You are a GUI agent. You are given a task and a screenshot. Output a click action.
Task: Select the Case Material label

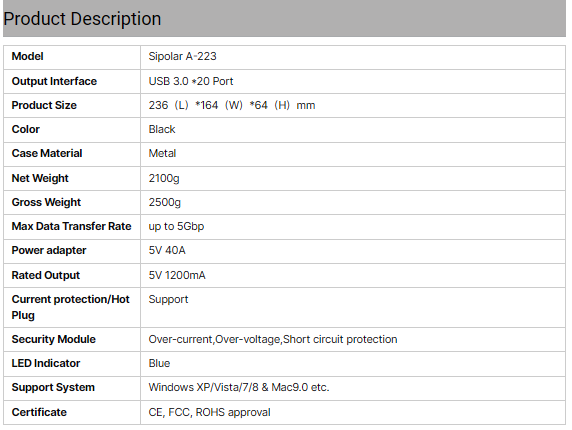point(47,153)
